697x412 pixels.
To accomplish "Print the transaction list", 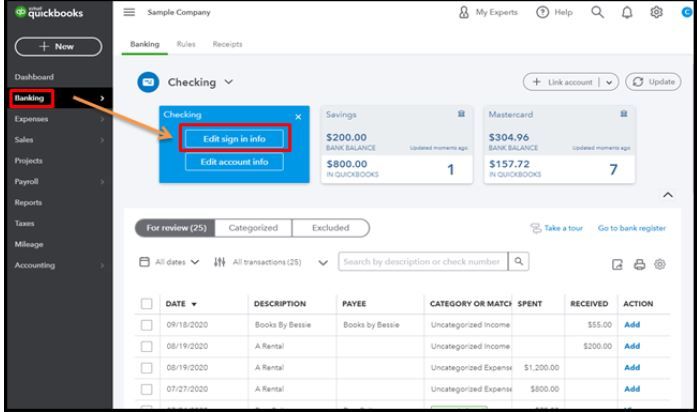I will coord(639,265).
